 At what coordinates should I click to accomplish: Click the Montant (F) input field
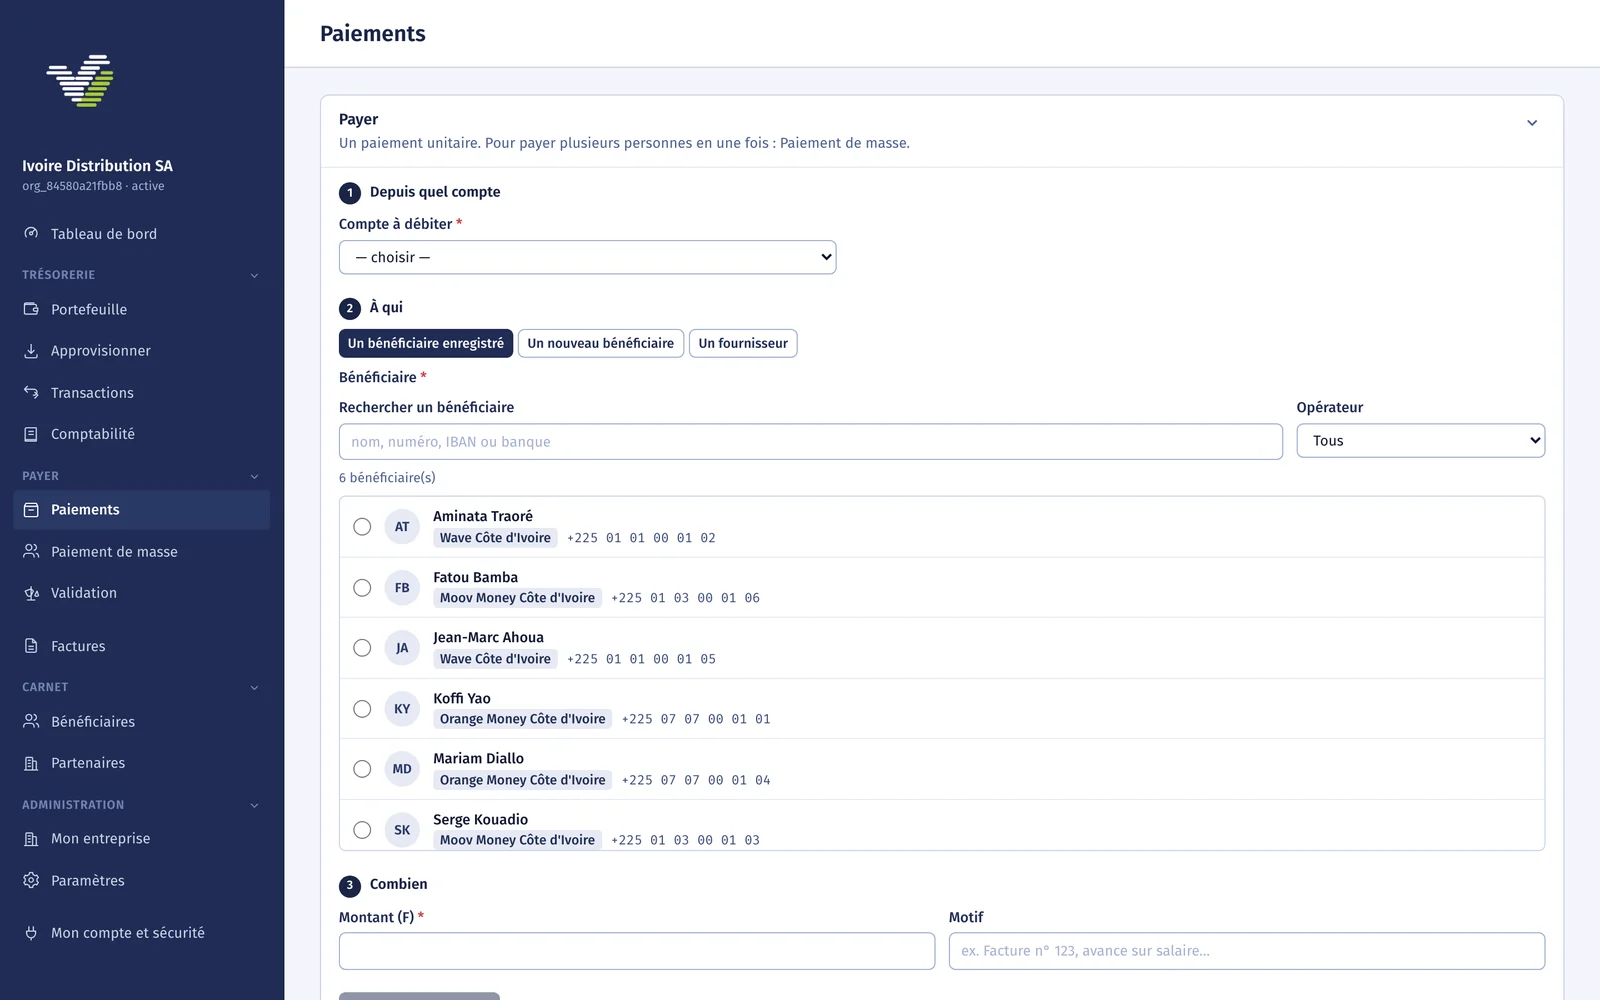coord(637,951)
